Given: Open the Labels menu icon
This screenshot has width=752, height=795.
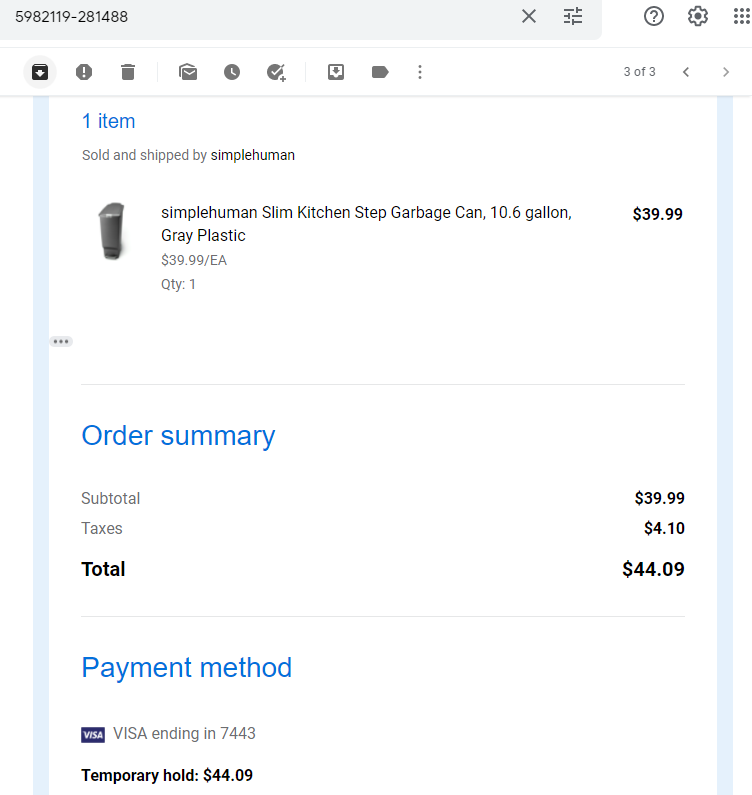Looking at the screenshot, I should (380, 72).
